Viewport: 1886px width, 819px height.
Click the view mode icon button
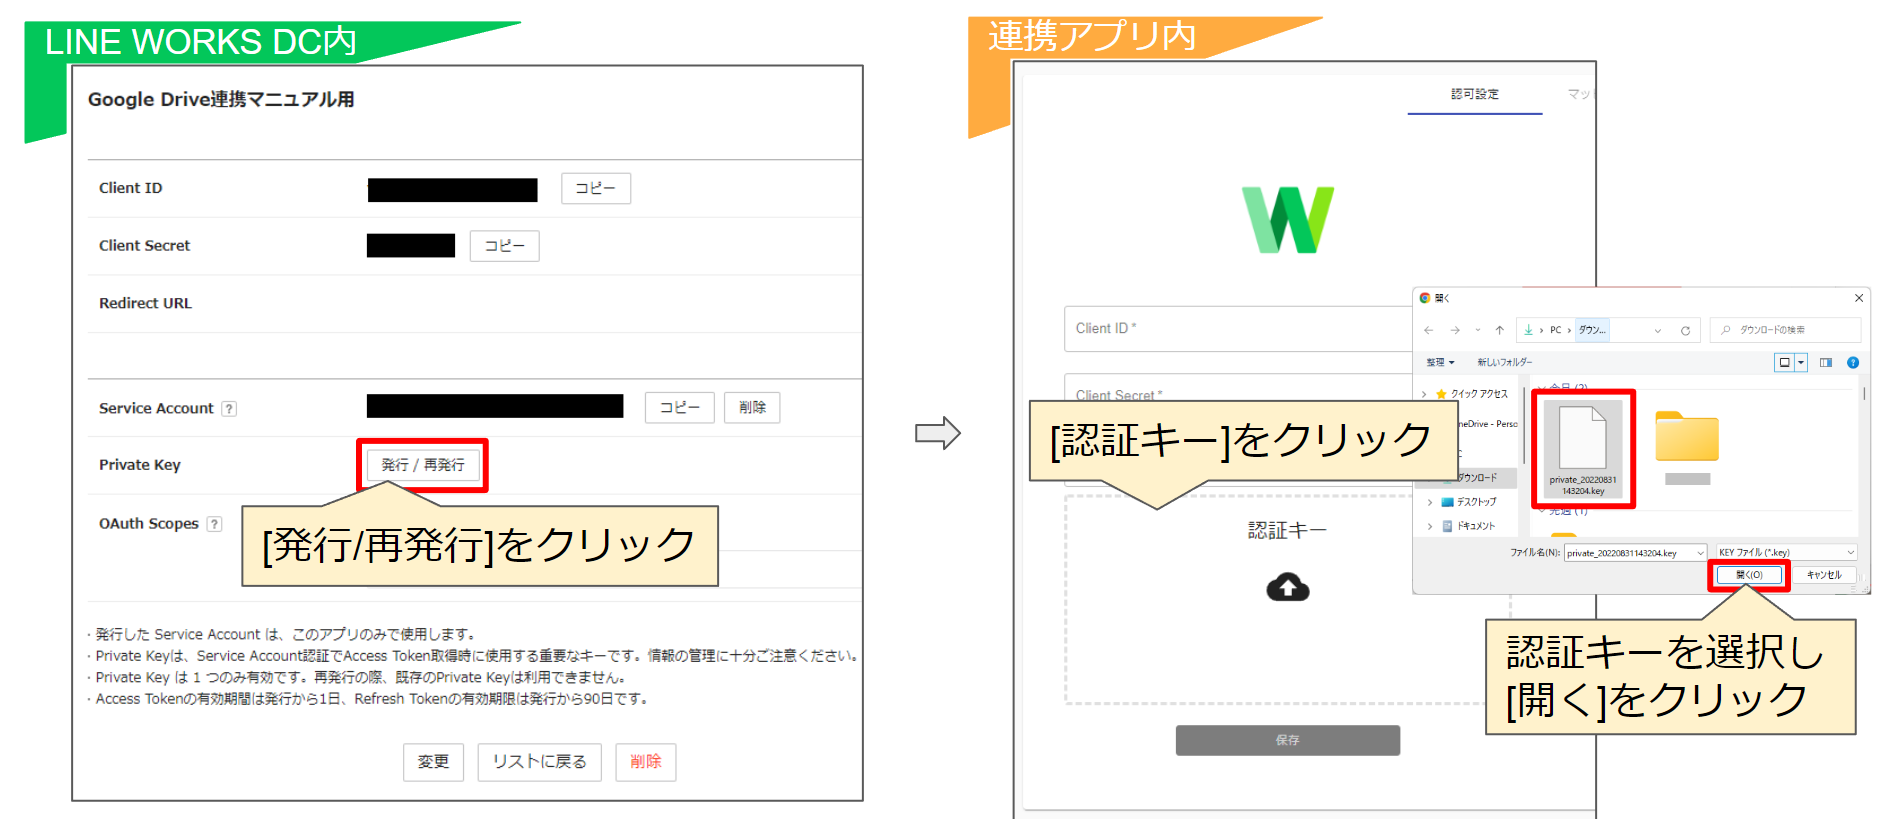click(1785, 362)
